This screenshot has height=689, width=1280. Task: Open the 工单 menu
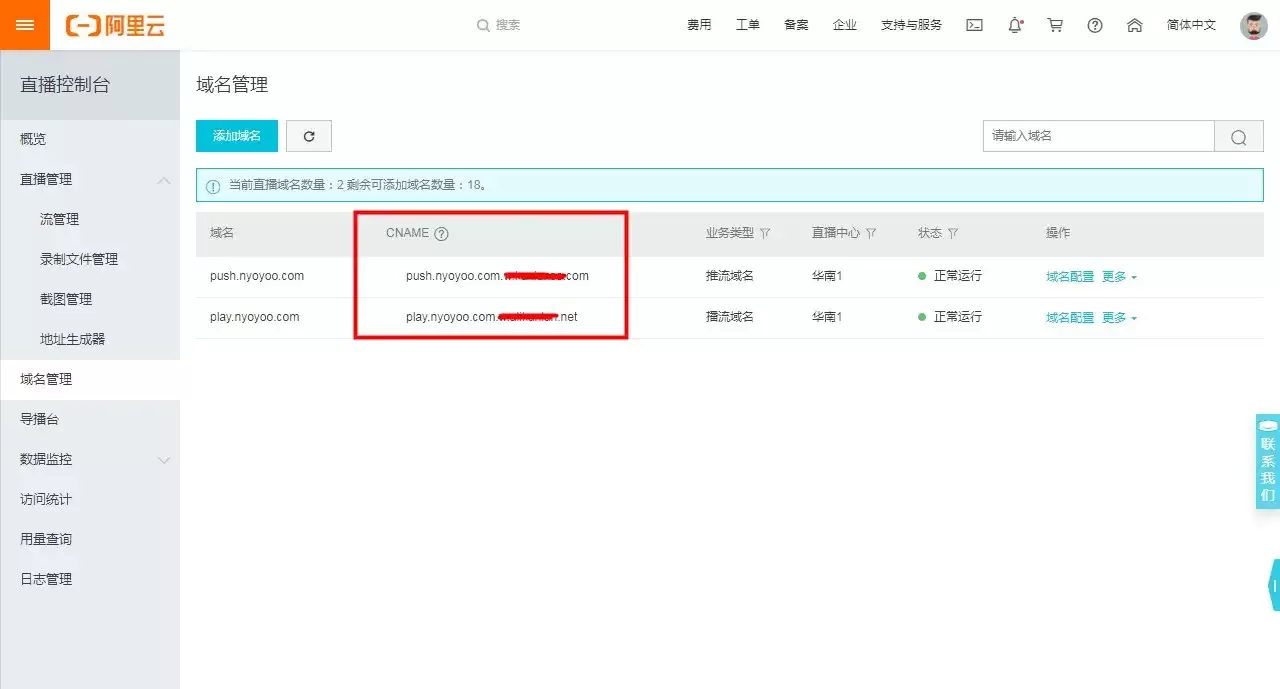[748, 25]
